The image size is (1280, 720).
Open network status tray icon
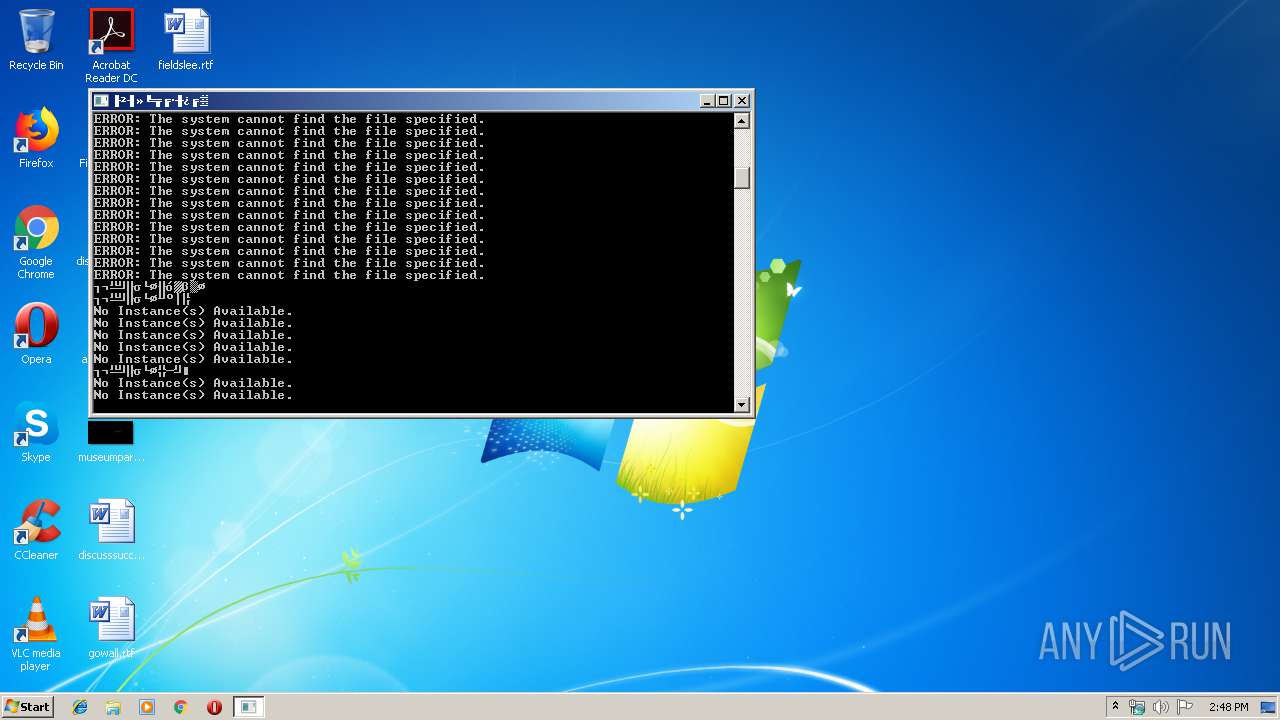pyautogui.click(x=1137, y=707)
